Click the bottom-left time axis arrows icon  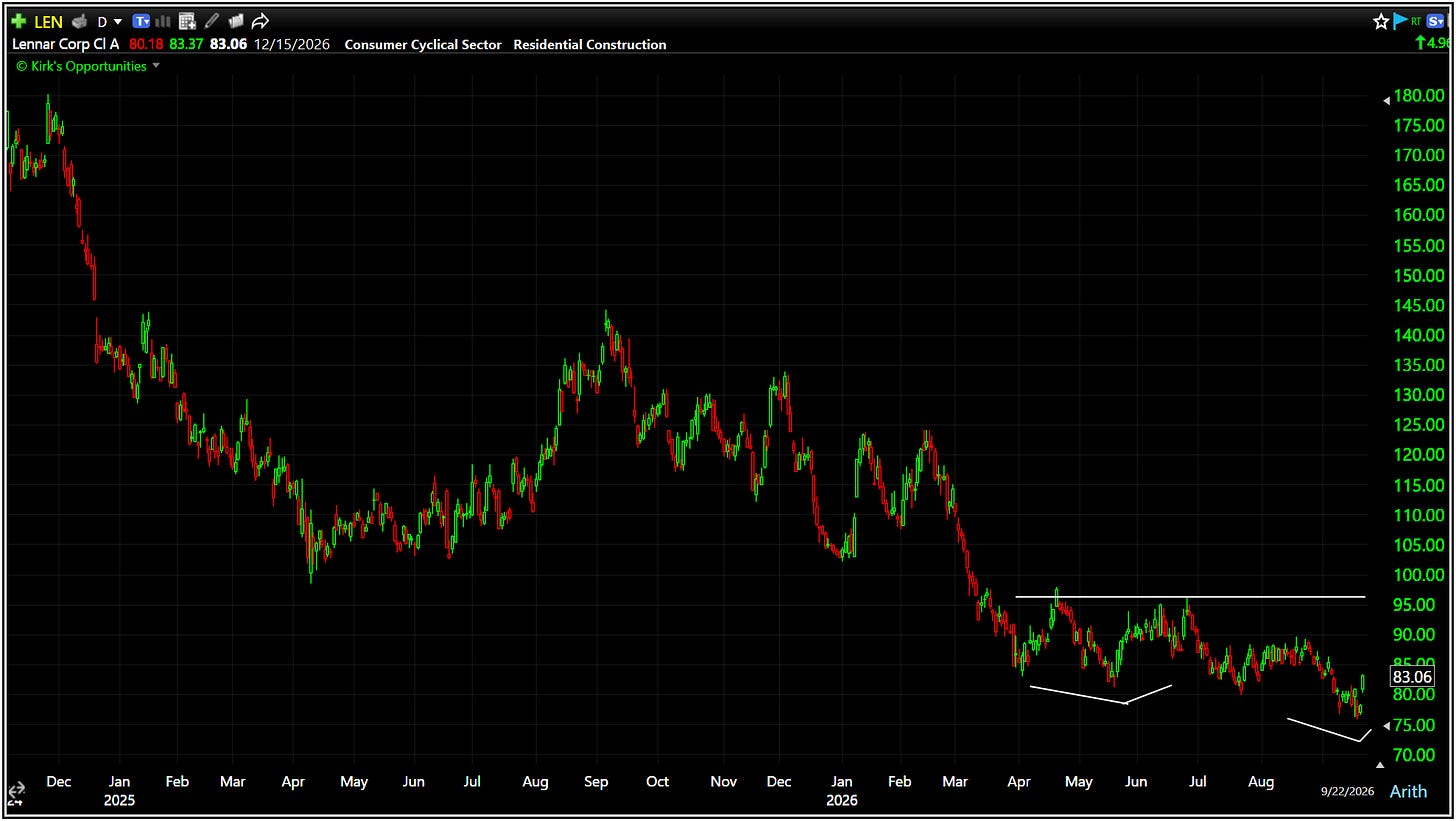(16, 792)
